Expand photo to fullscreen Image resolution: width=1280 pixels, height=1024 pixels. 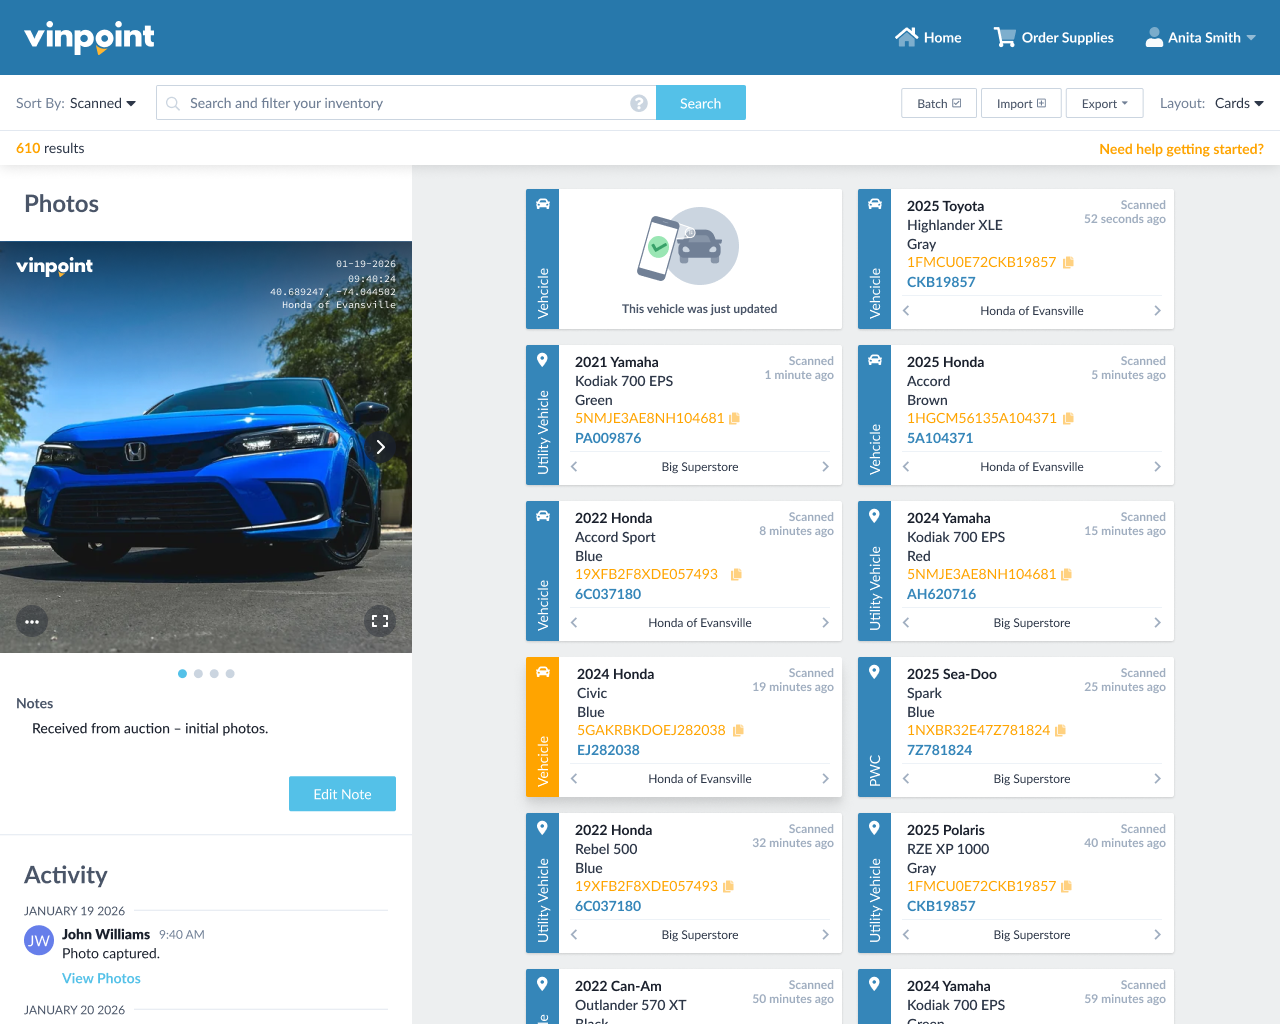click(380, 621)
